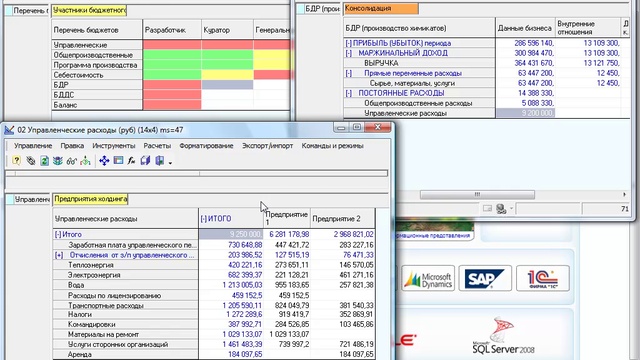Select the БДР tab beside Консолидация
The width and height of the screenshot is (640, 360).
(319, 9)
